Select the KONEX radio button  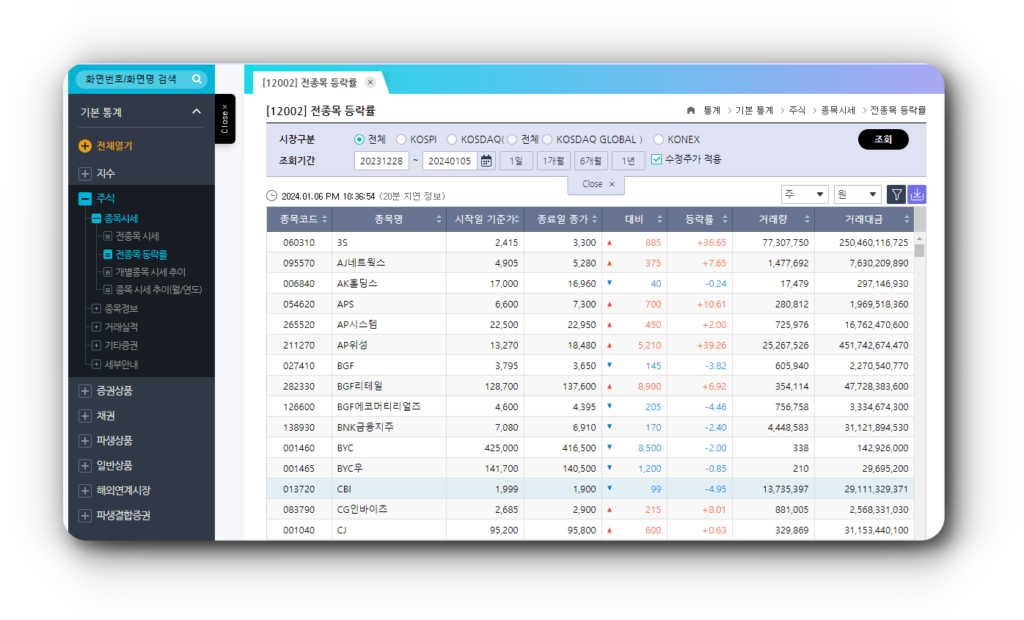point(658,139)
